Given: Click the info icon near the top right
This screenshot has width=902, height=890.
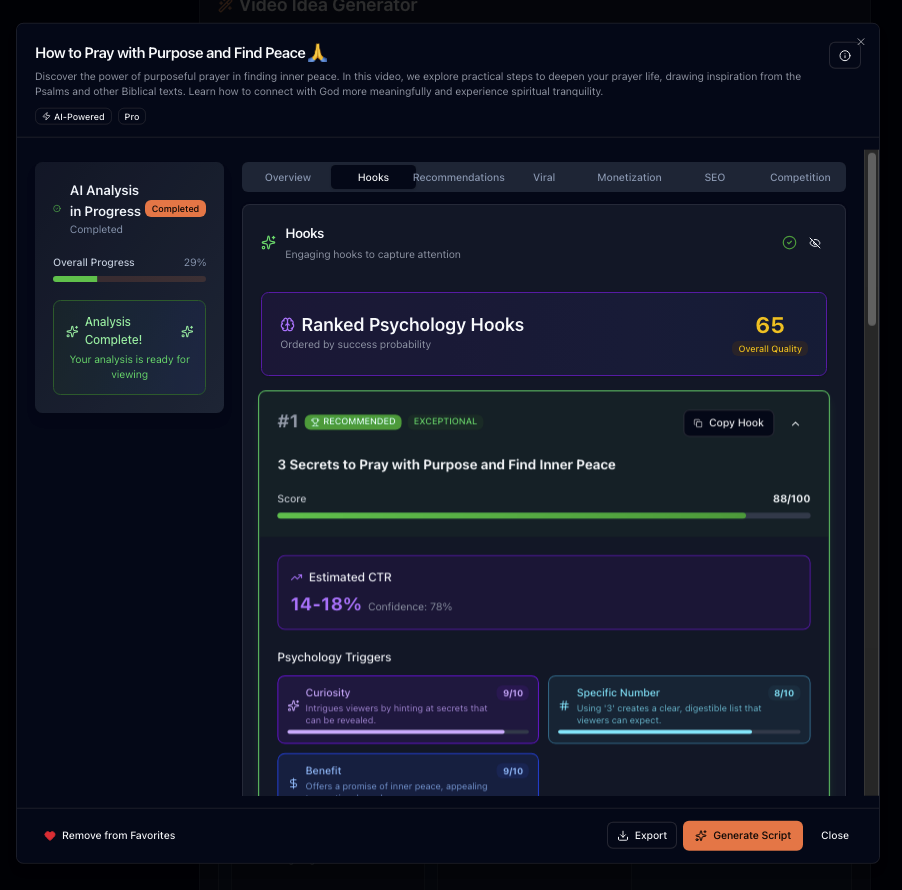Looking at the screenshot, I should [x=845, y=55].
